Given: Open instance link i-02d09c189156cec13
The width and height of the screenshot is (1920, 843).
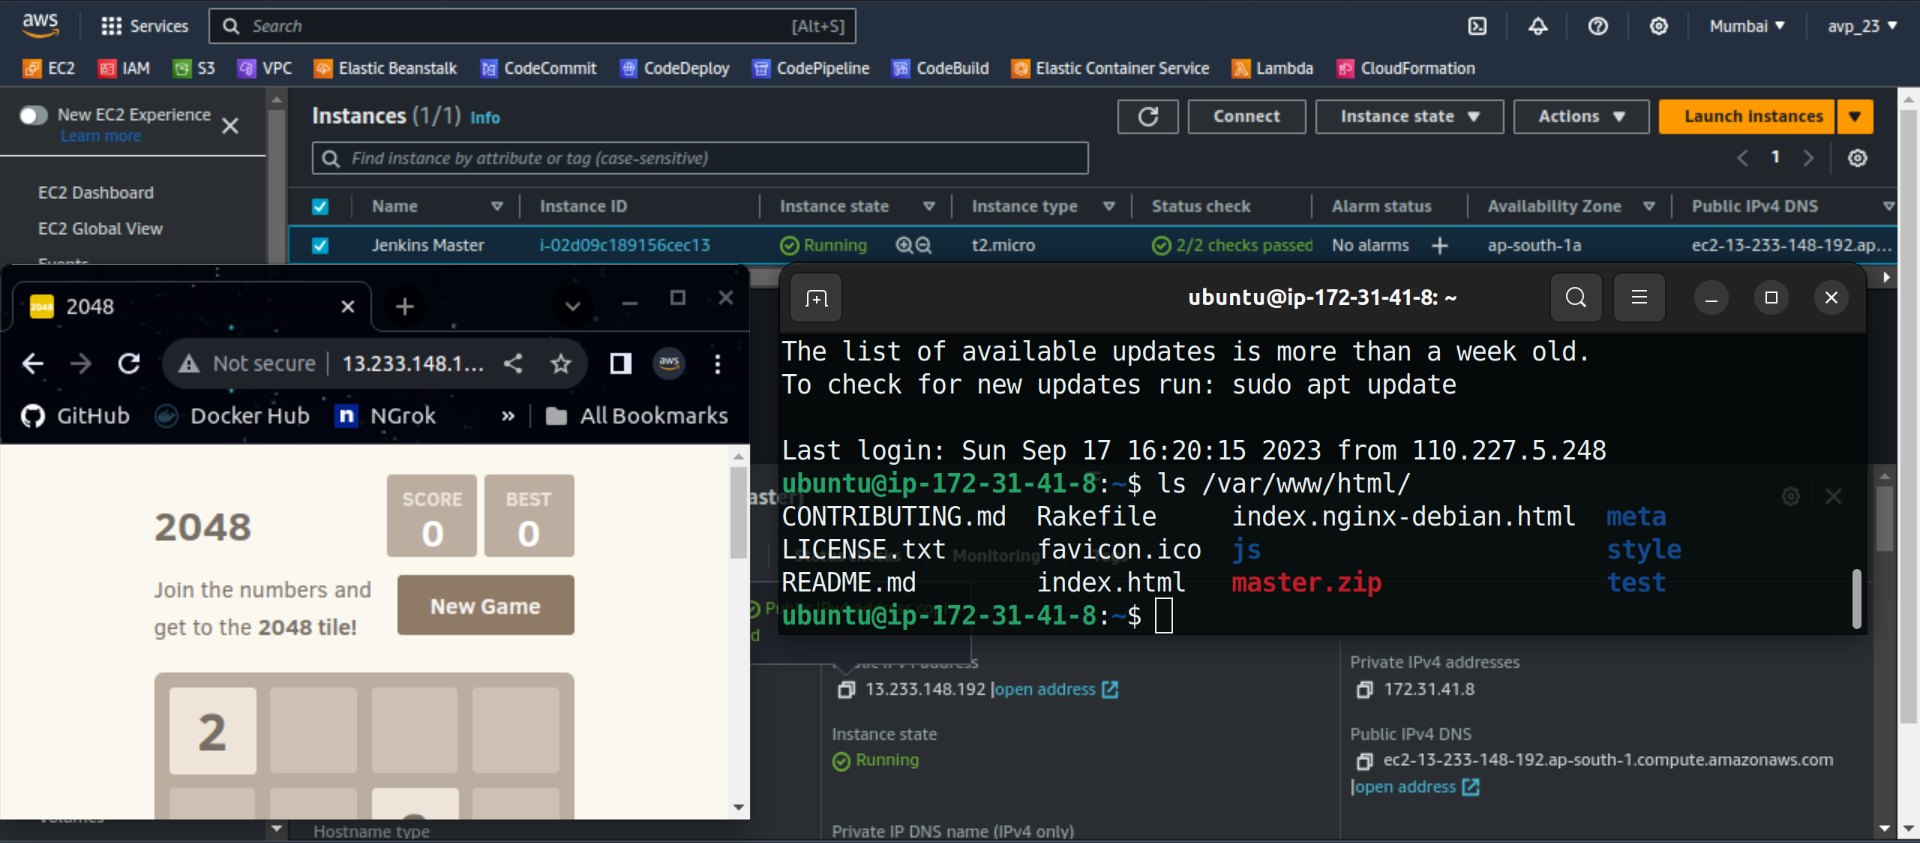Looking at the screenshot, I should click(x=625, y=245).
